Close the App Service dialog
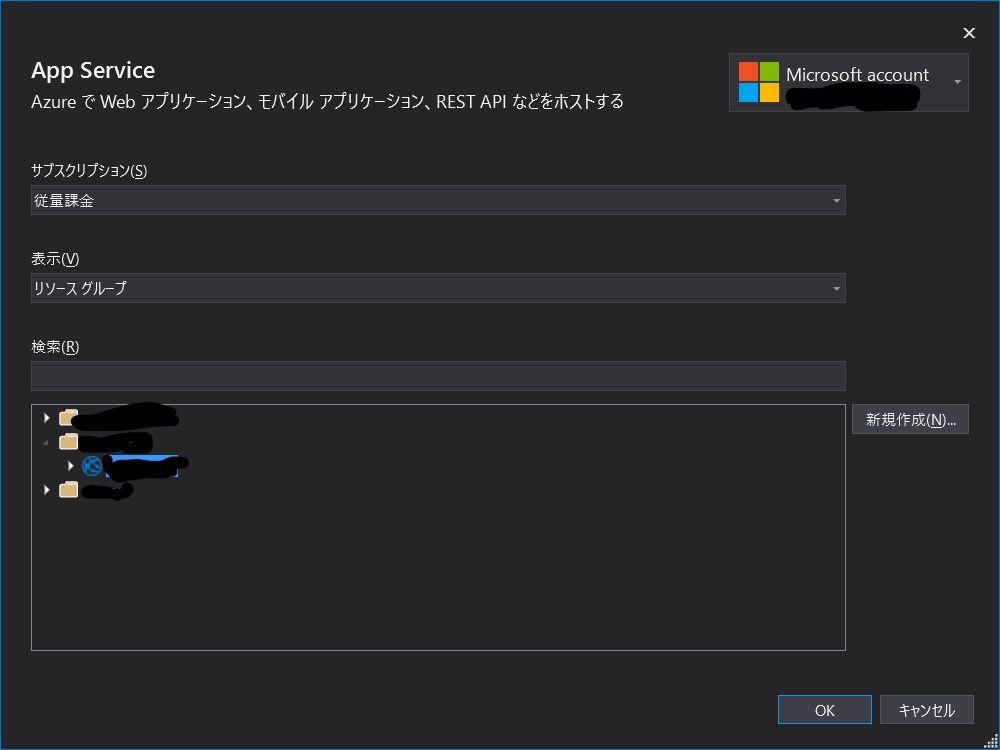Image resolution: width=1000 pixels, height=750 pixels. [x=969, y=33]
